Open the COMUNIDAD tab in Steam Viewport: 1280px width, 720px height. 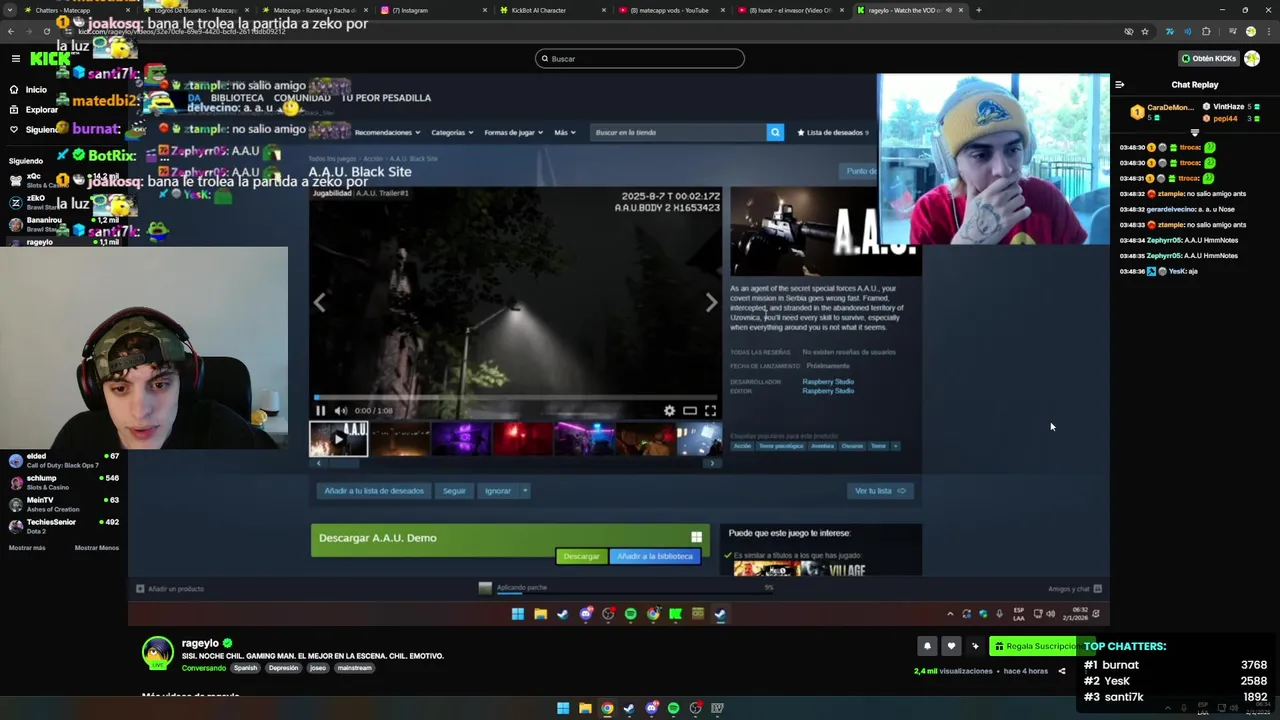[302, 98]
